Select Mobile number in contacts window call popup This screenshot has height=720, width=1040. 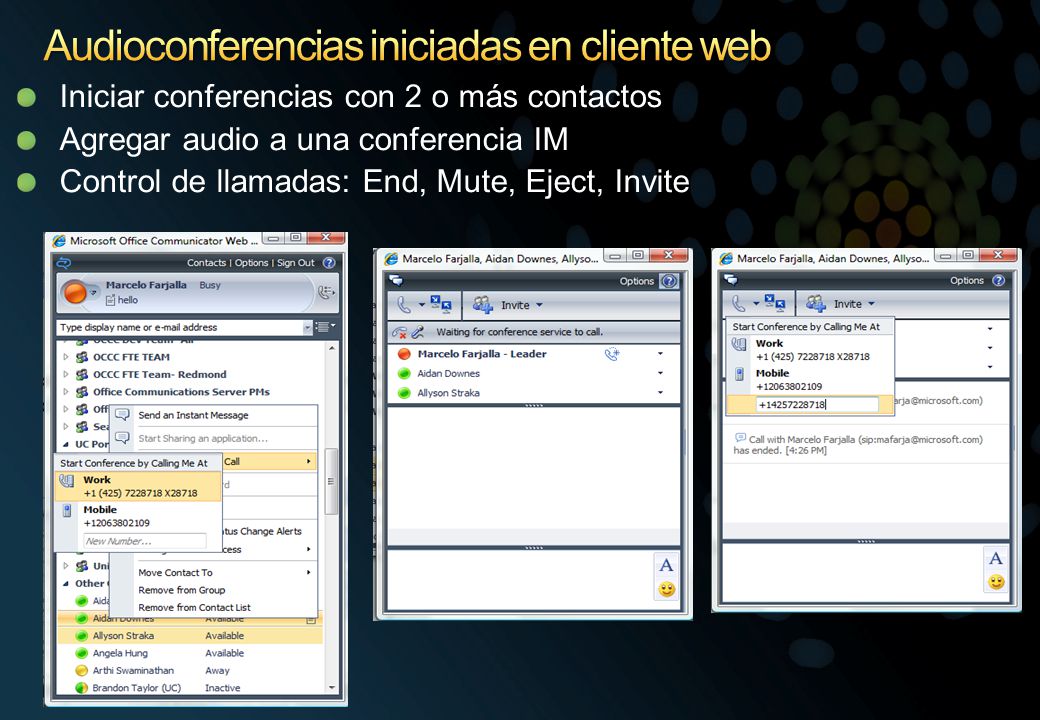pyautogui.click(x=138, y=516)
